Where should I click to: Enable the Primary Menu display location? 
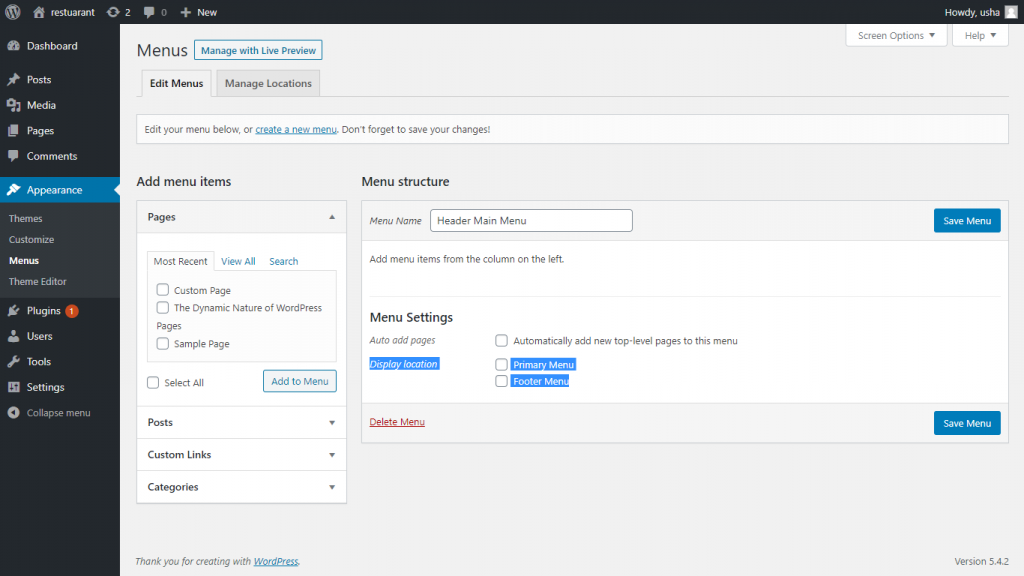pyautogui.click(x=502, y=365)
